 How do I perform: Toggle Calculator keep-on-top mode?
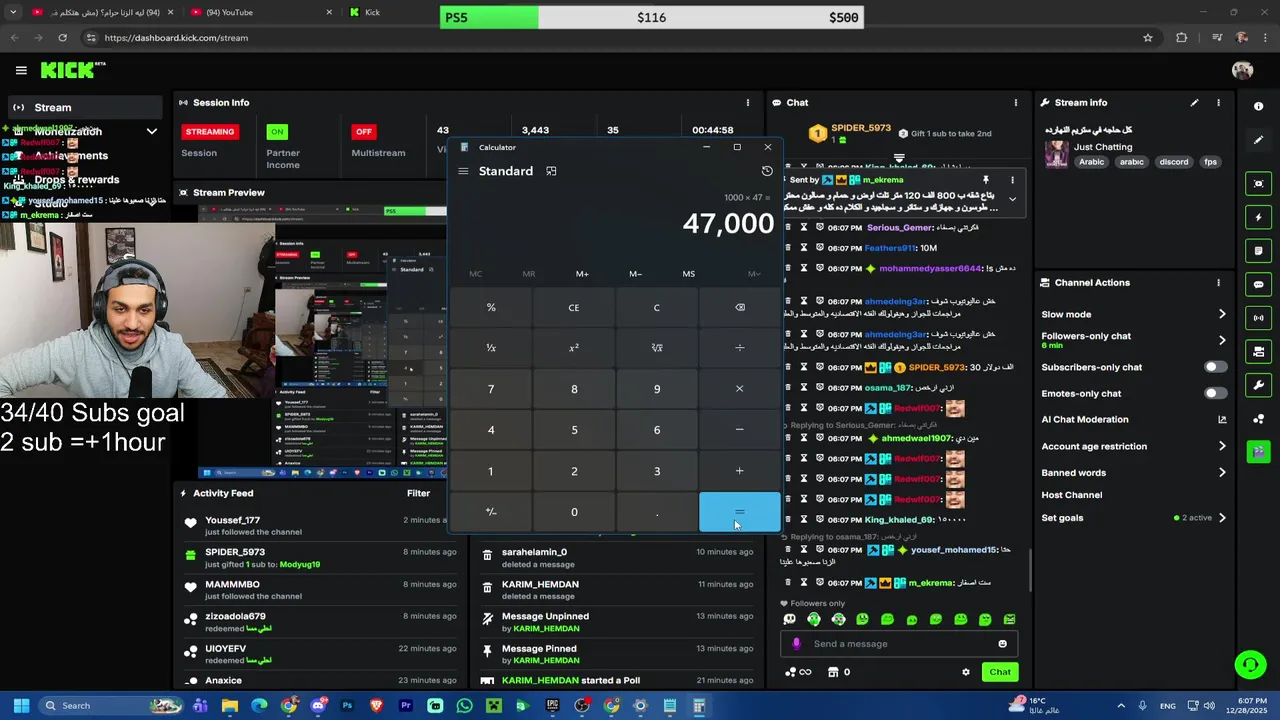point(551,171)
